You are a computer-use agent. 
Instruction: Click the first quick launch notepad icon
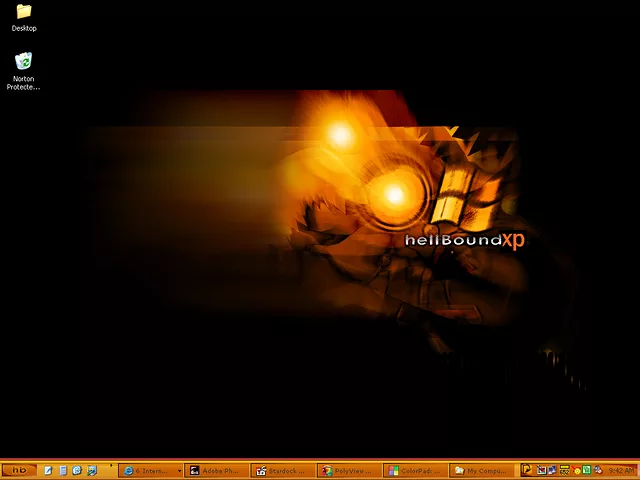point(48,470)
